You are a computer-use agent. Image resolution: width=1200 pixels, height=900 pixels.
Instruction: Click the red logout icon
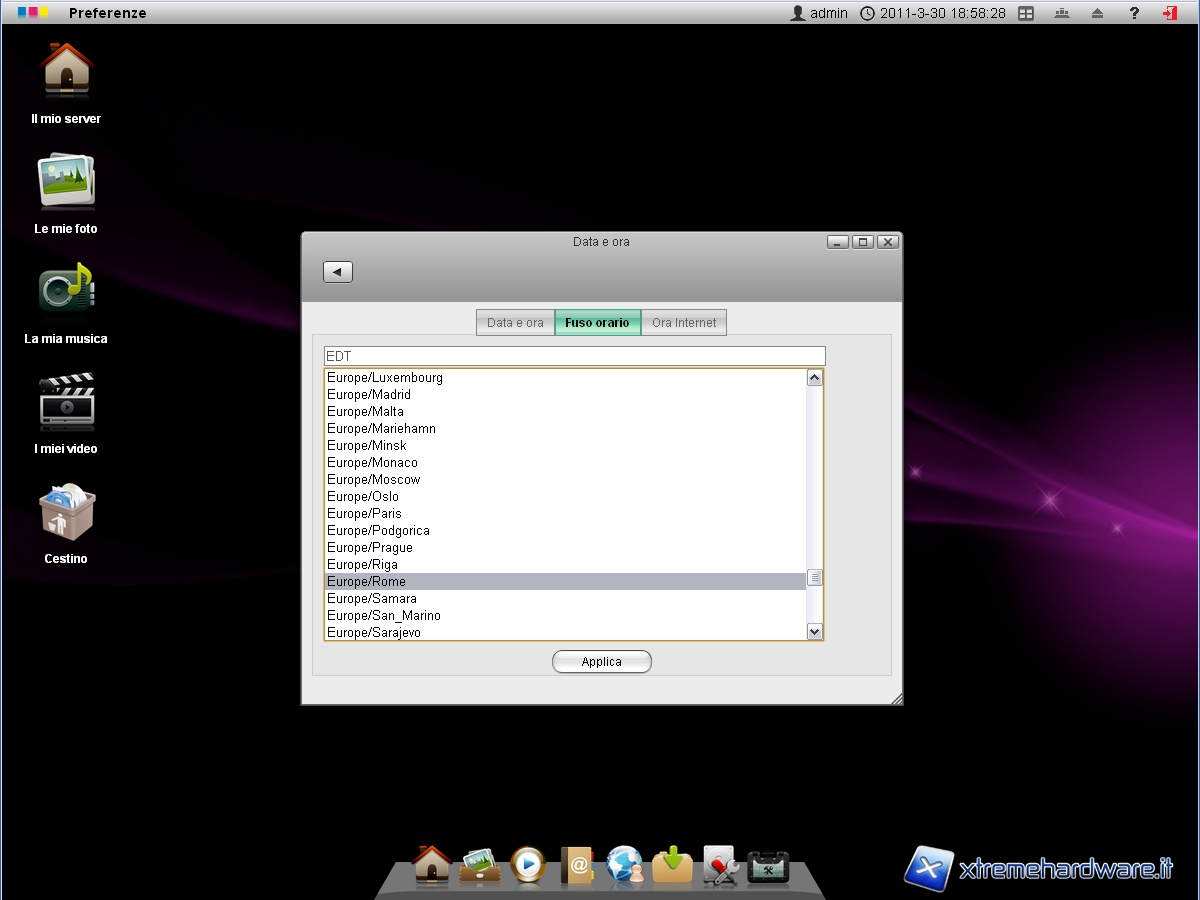click(x=1169, y=13)
